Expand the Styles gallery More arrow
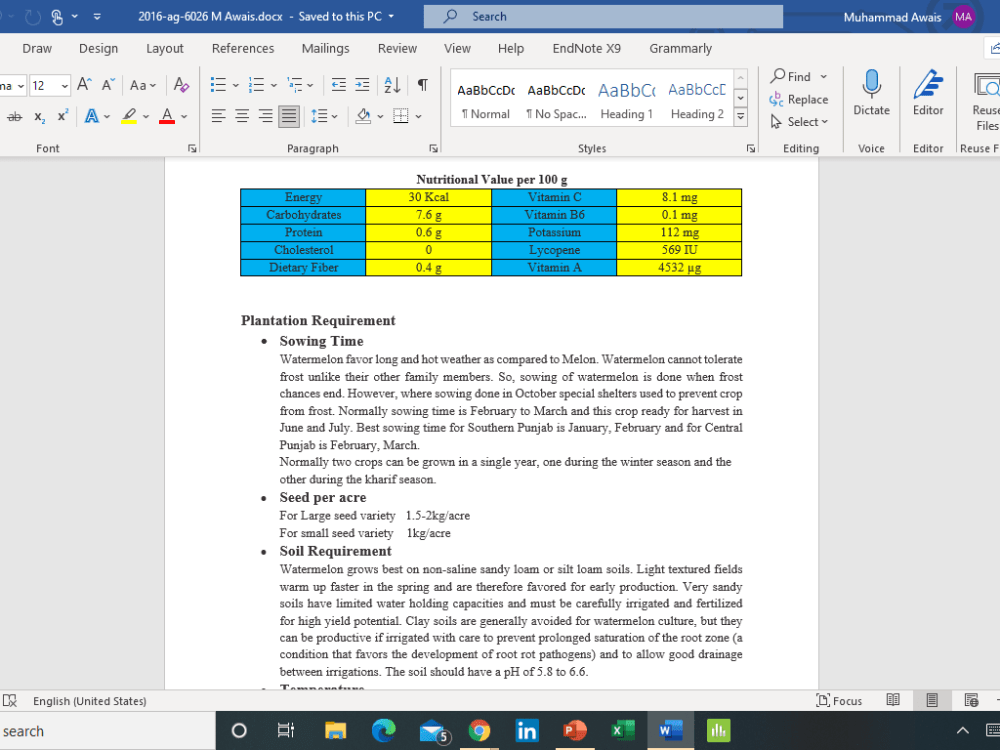 click(x=740, y=117)
